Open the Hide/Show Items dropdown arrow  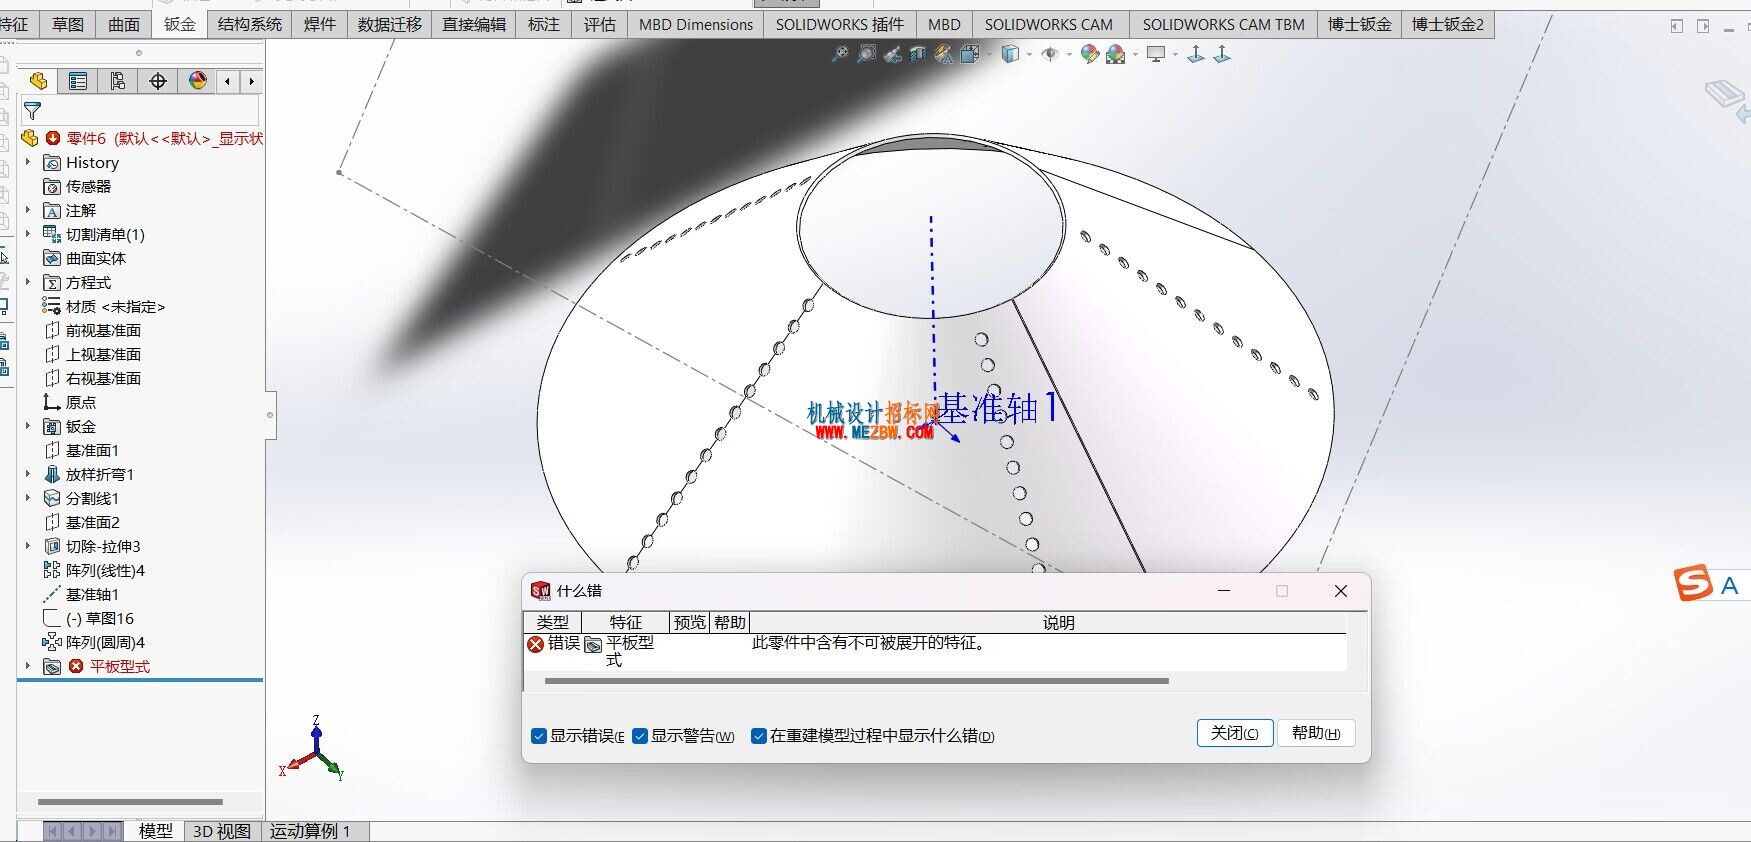click(1069, 55)
